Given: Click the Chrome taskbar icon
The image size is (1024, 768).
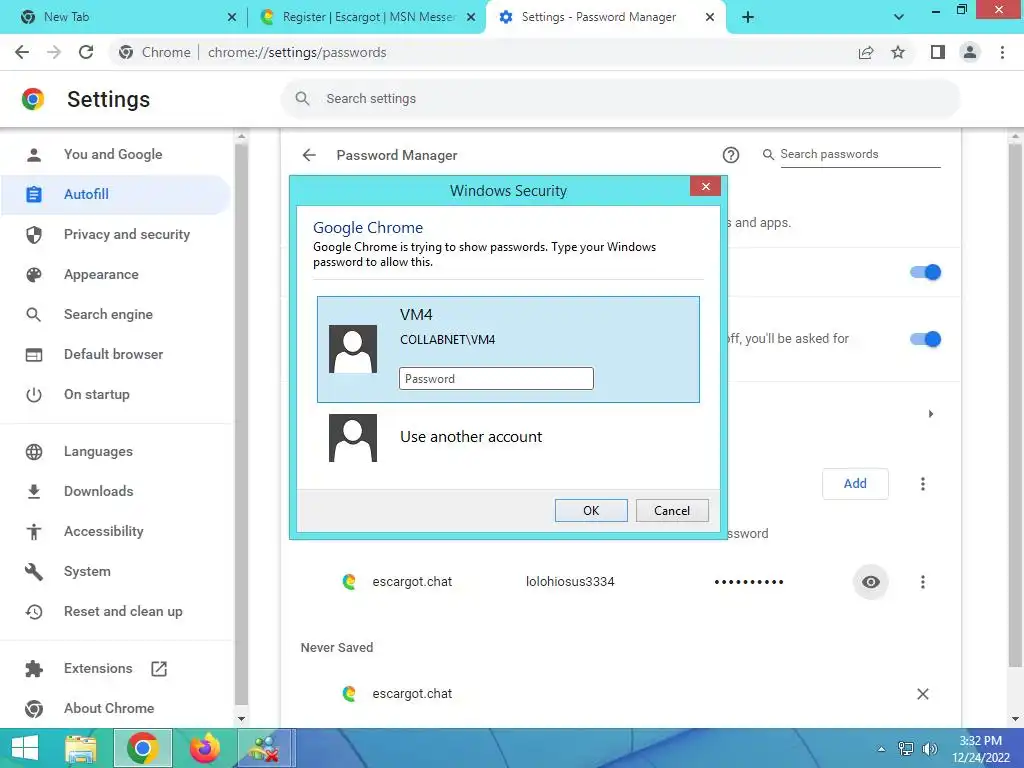Looking at the screenshot, I should click(x=143, y=748).
